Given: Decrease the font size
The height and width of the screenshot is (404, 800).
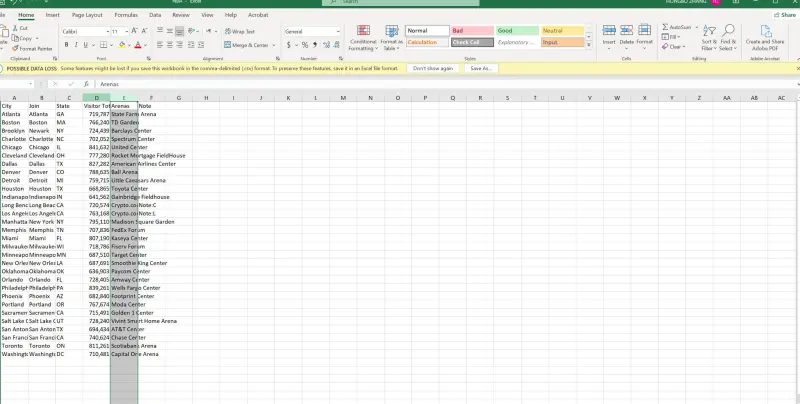Looking at the screenshot, I should click(144, 32).
